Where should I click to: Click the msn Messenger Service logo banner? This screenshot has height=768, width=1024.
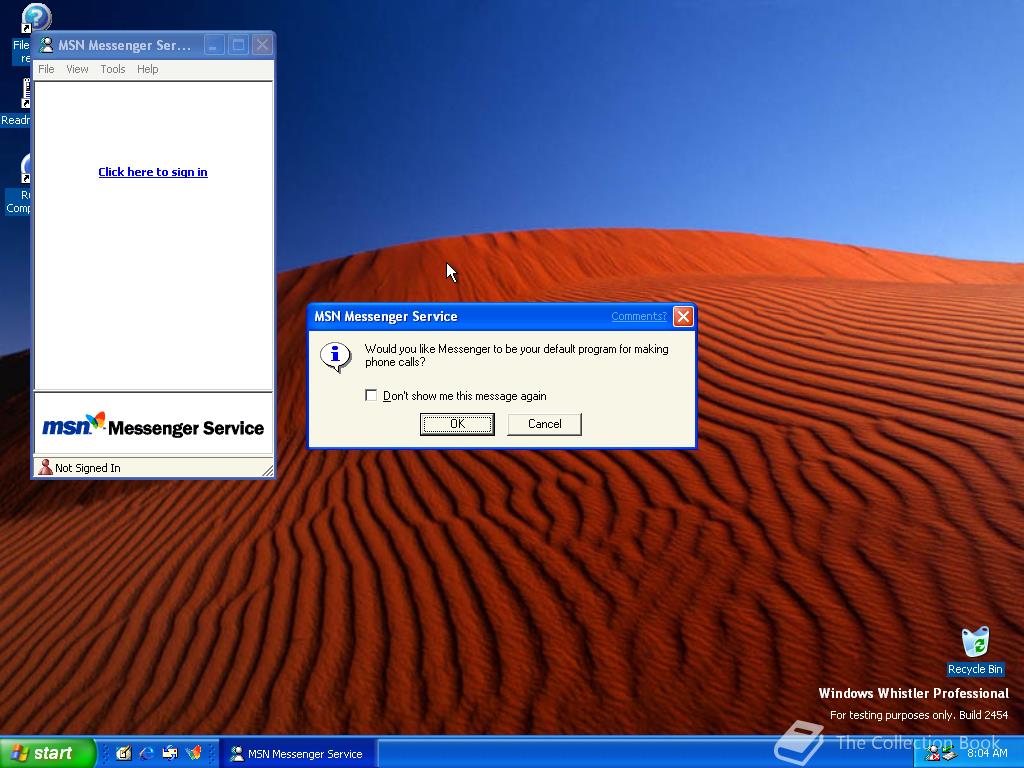[x=153, y=426]
